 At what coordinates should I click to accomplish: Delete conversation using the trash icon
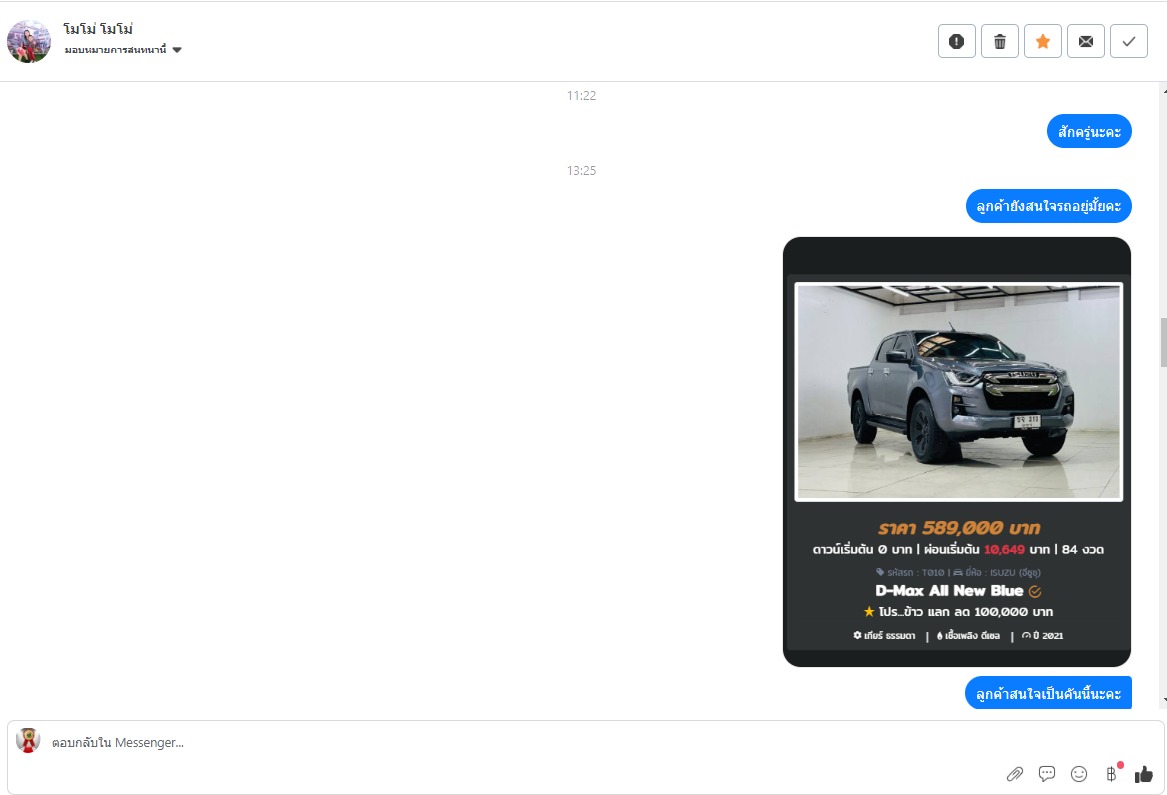click(1000, 41)
